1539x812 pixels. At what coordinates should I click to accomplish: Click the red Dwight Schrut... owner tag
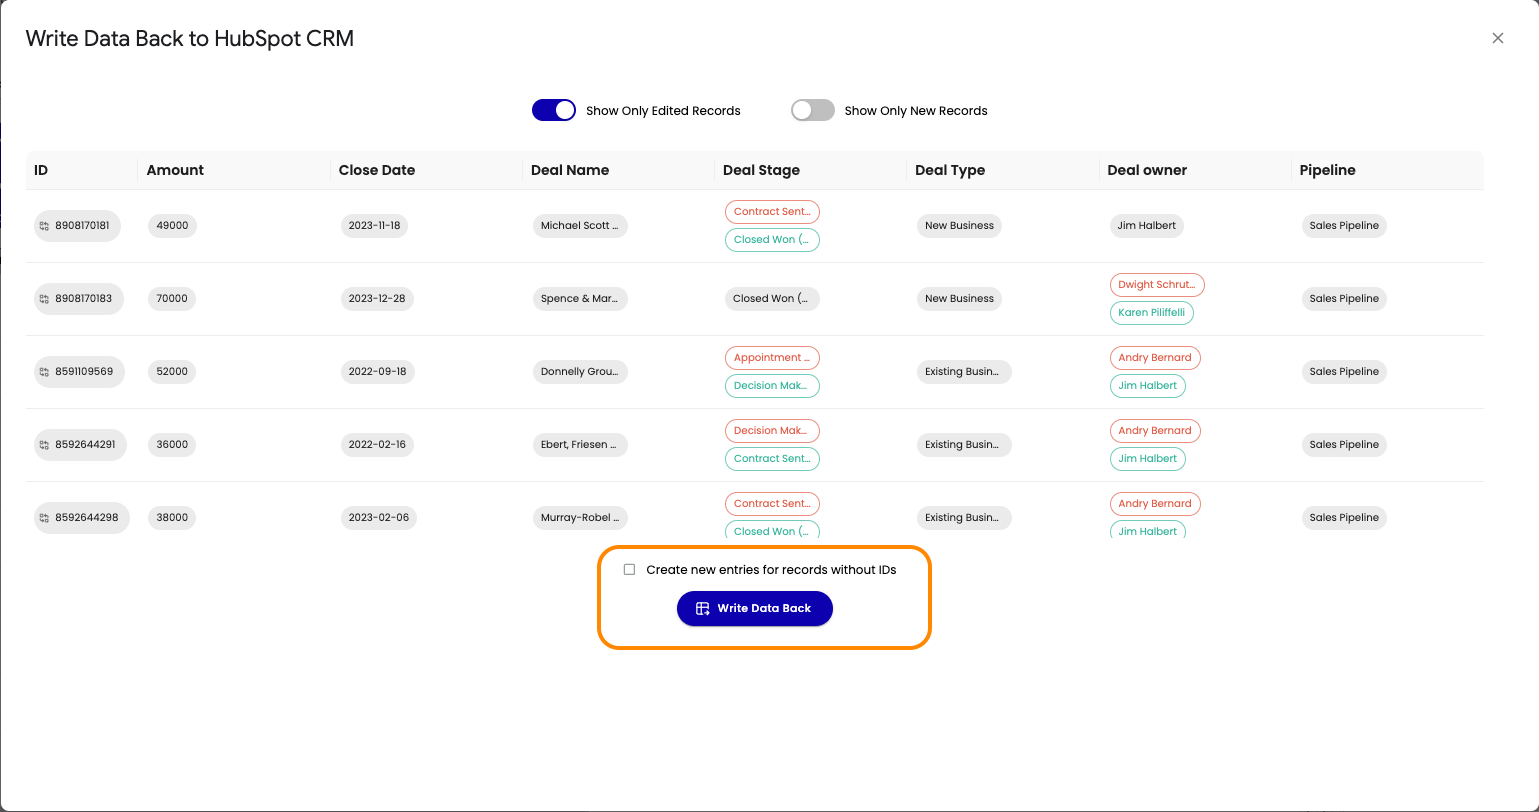pos(1157,285)
